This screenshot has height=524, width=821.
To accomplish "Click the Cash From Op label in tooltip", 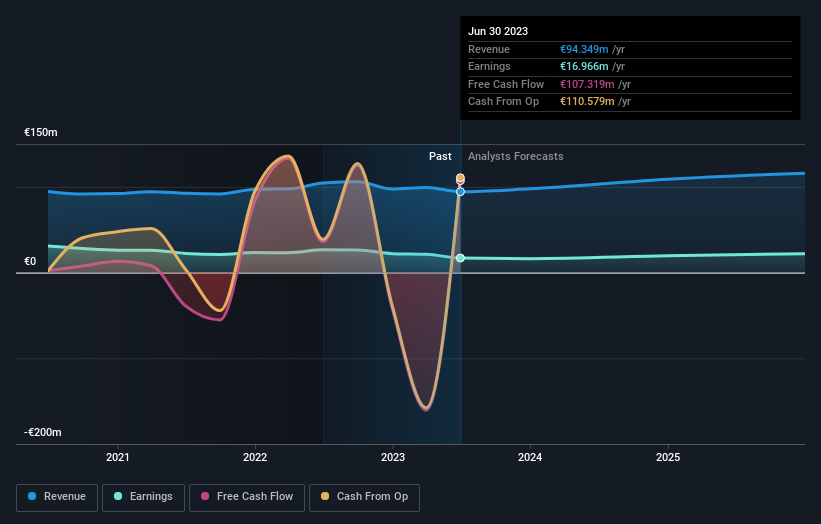I will [x=504, y=102].
